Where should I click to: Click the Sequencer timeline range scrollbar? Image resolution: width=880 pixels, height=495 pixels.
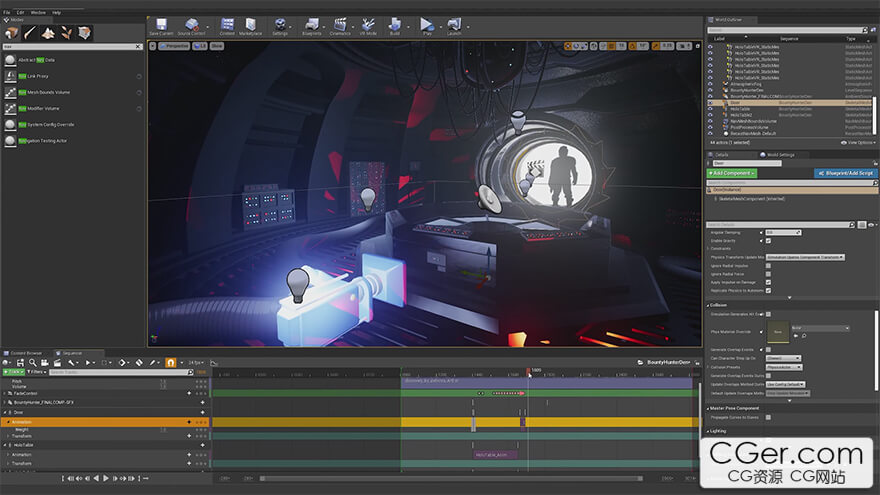[451, 479]
